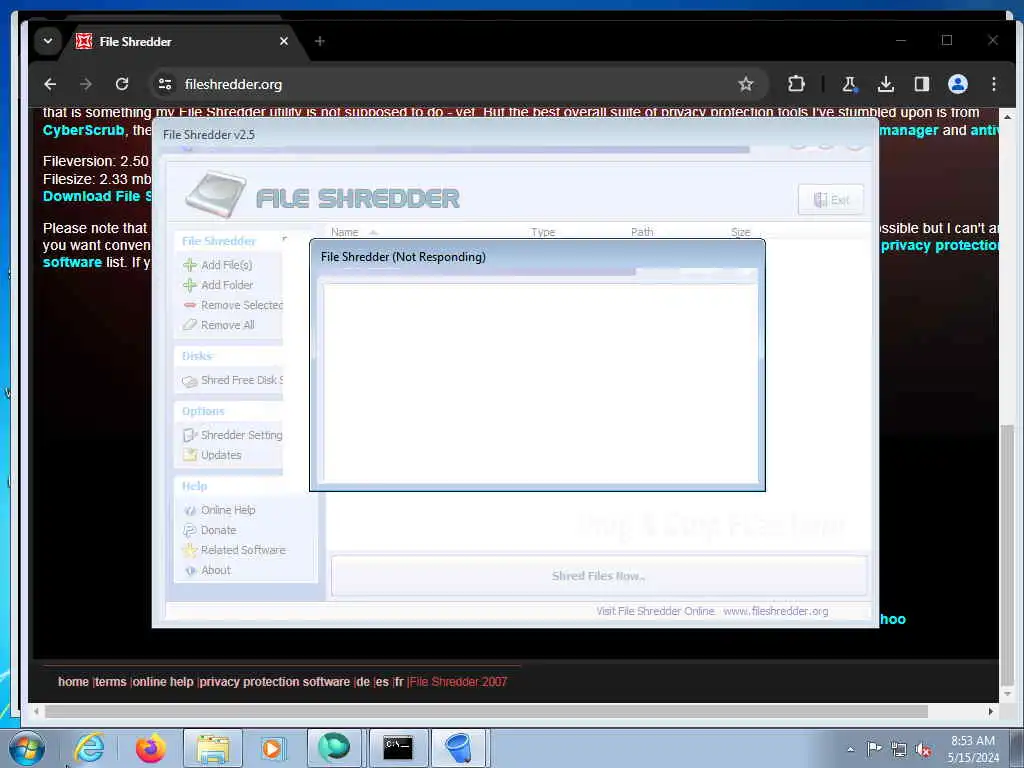Open the command prompt taskbar icon
The image size is (1024, 768).
(398, 748)
